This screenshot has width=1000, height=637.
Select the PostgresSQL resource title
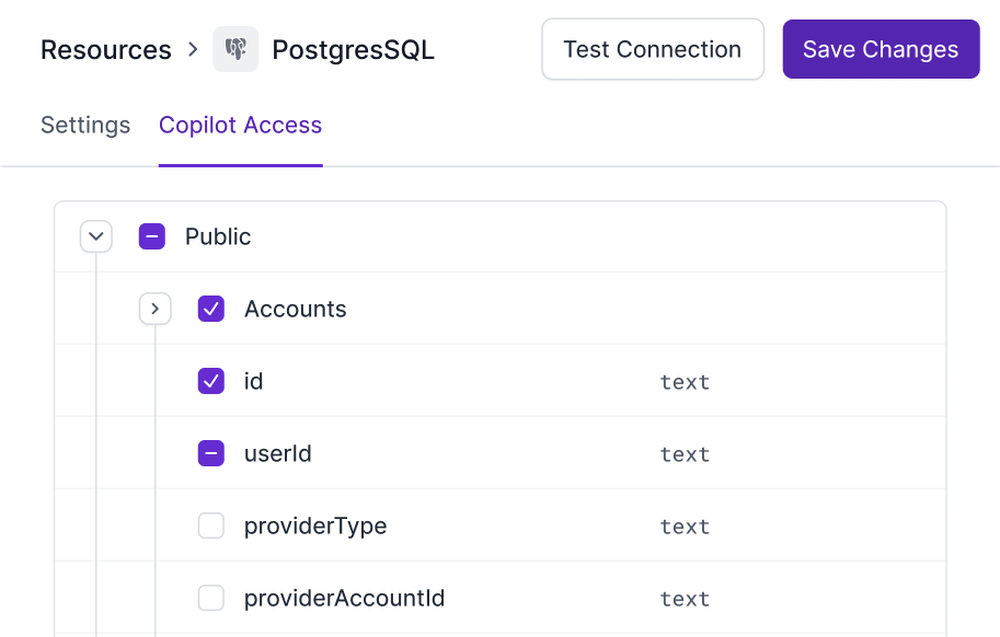click(353, 50)
